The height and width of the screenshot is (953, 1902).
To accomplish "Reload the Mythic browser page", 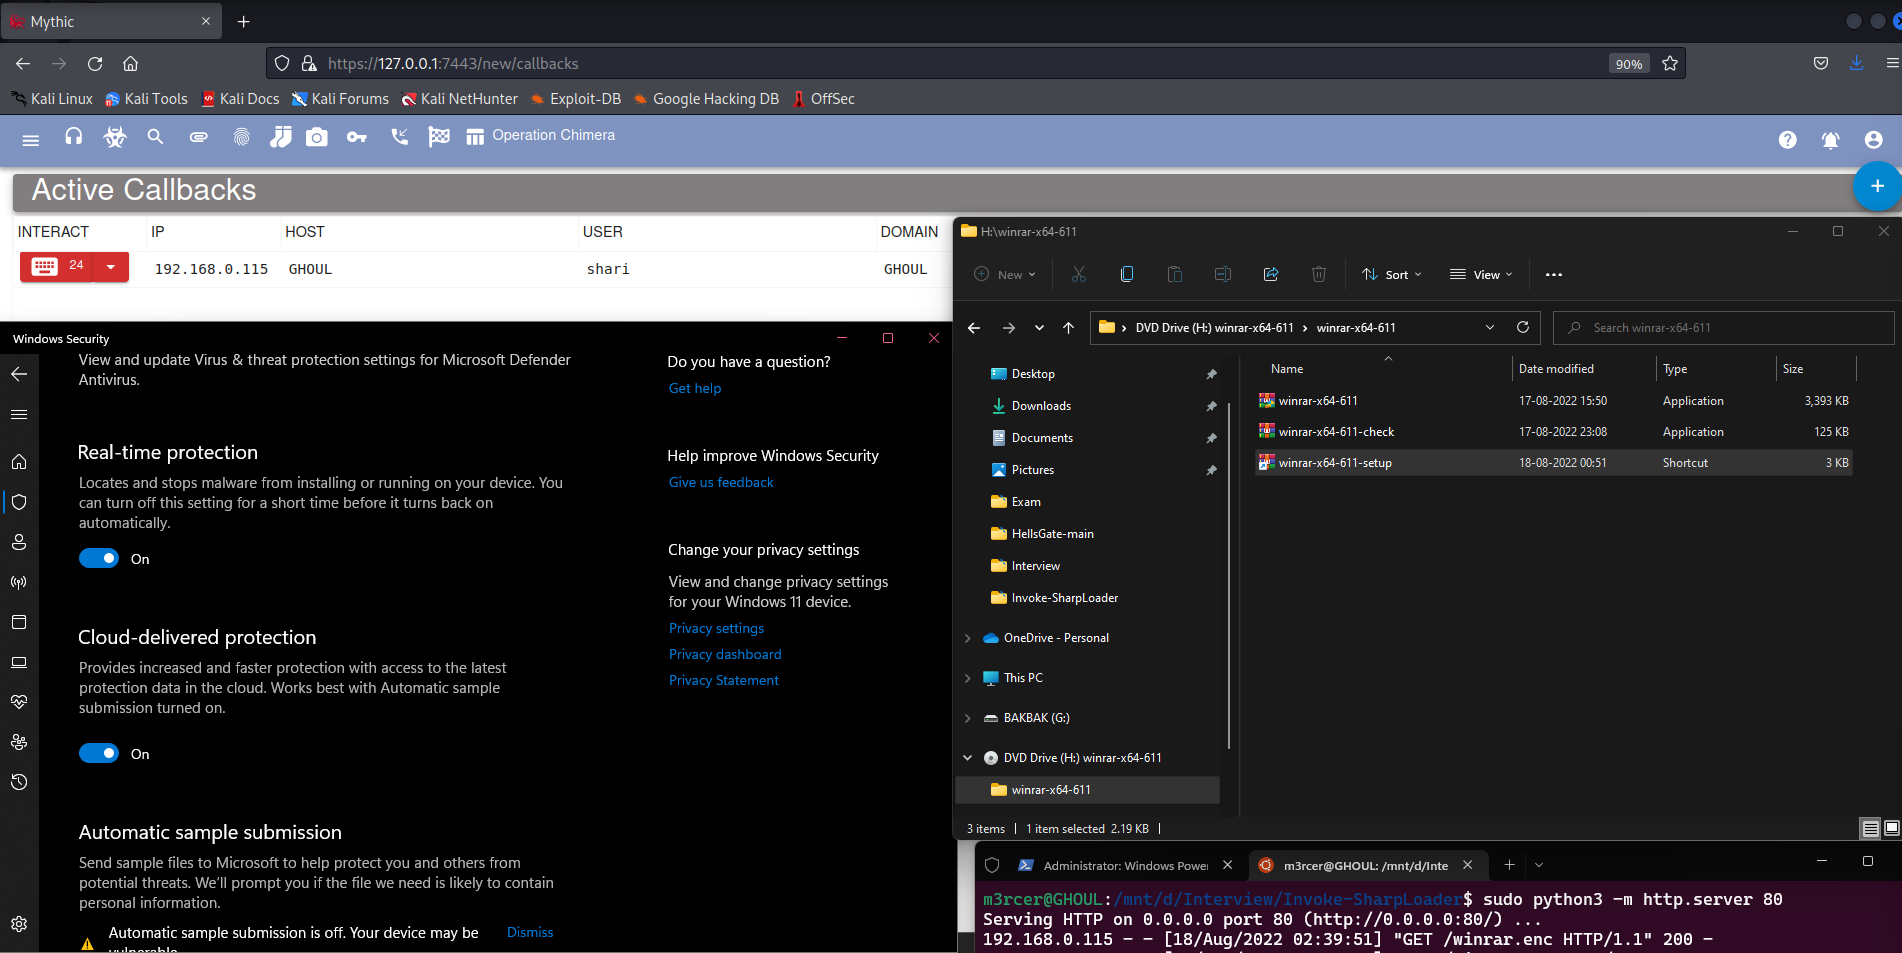I will 95,63.
